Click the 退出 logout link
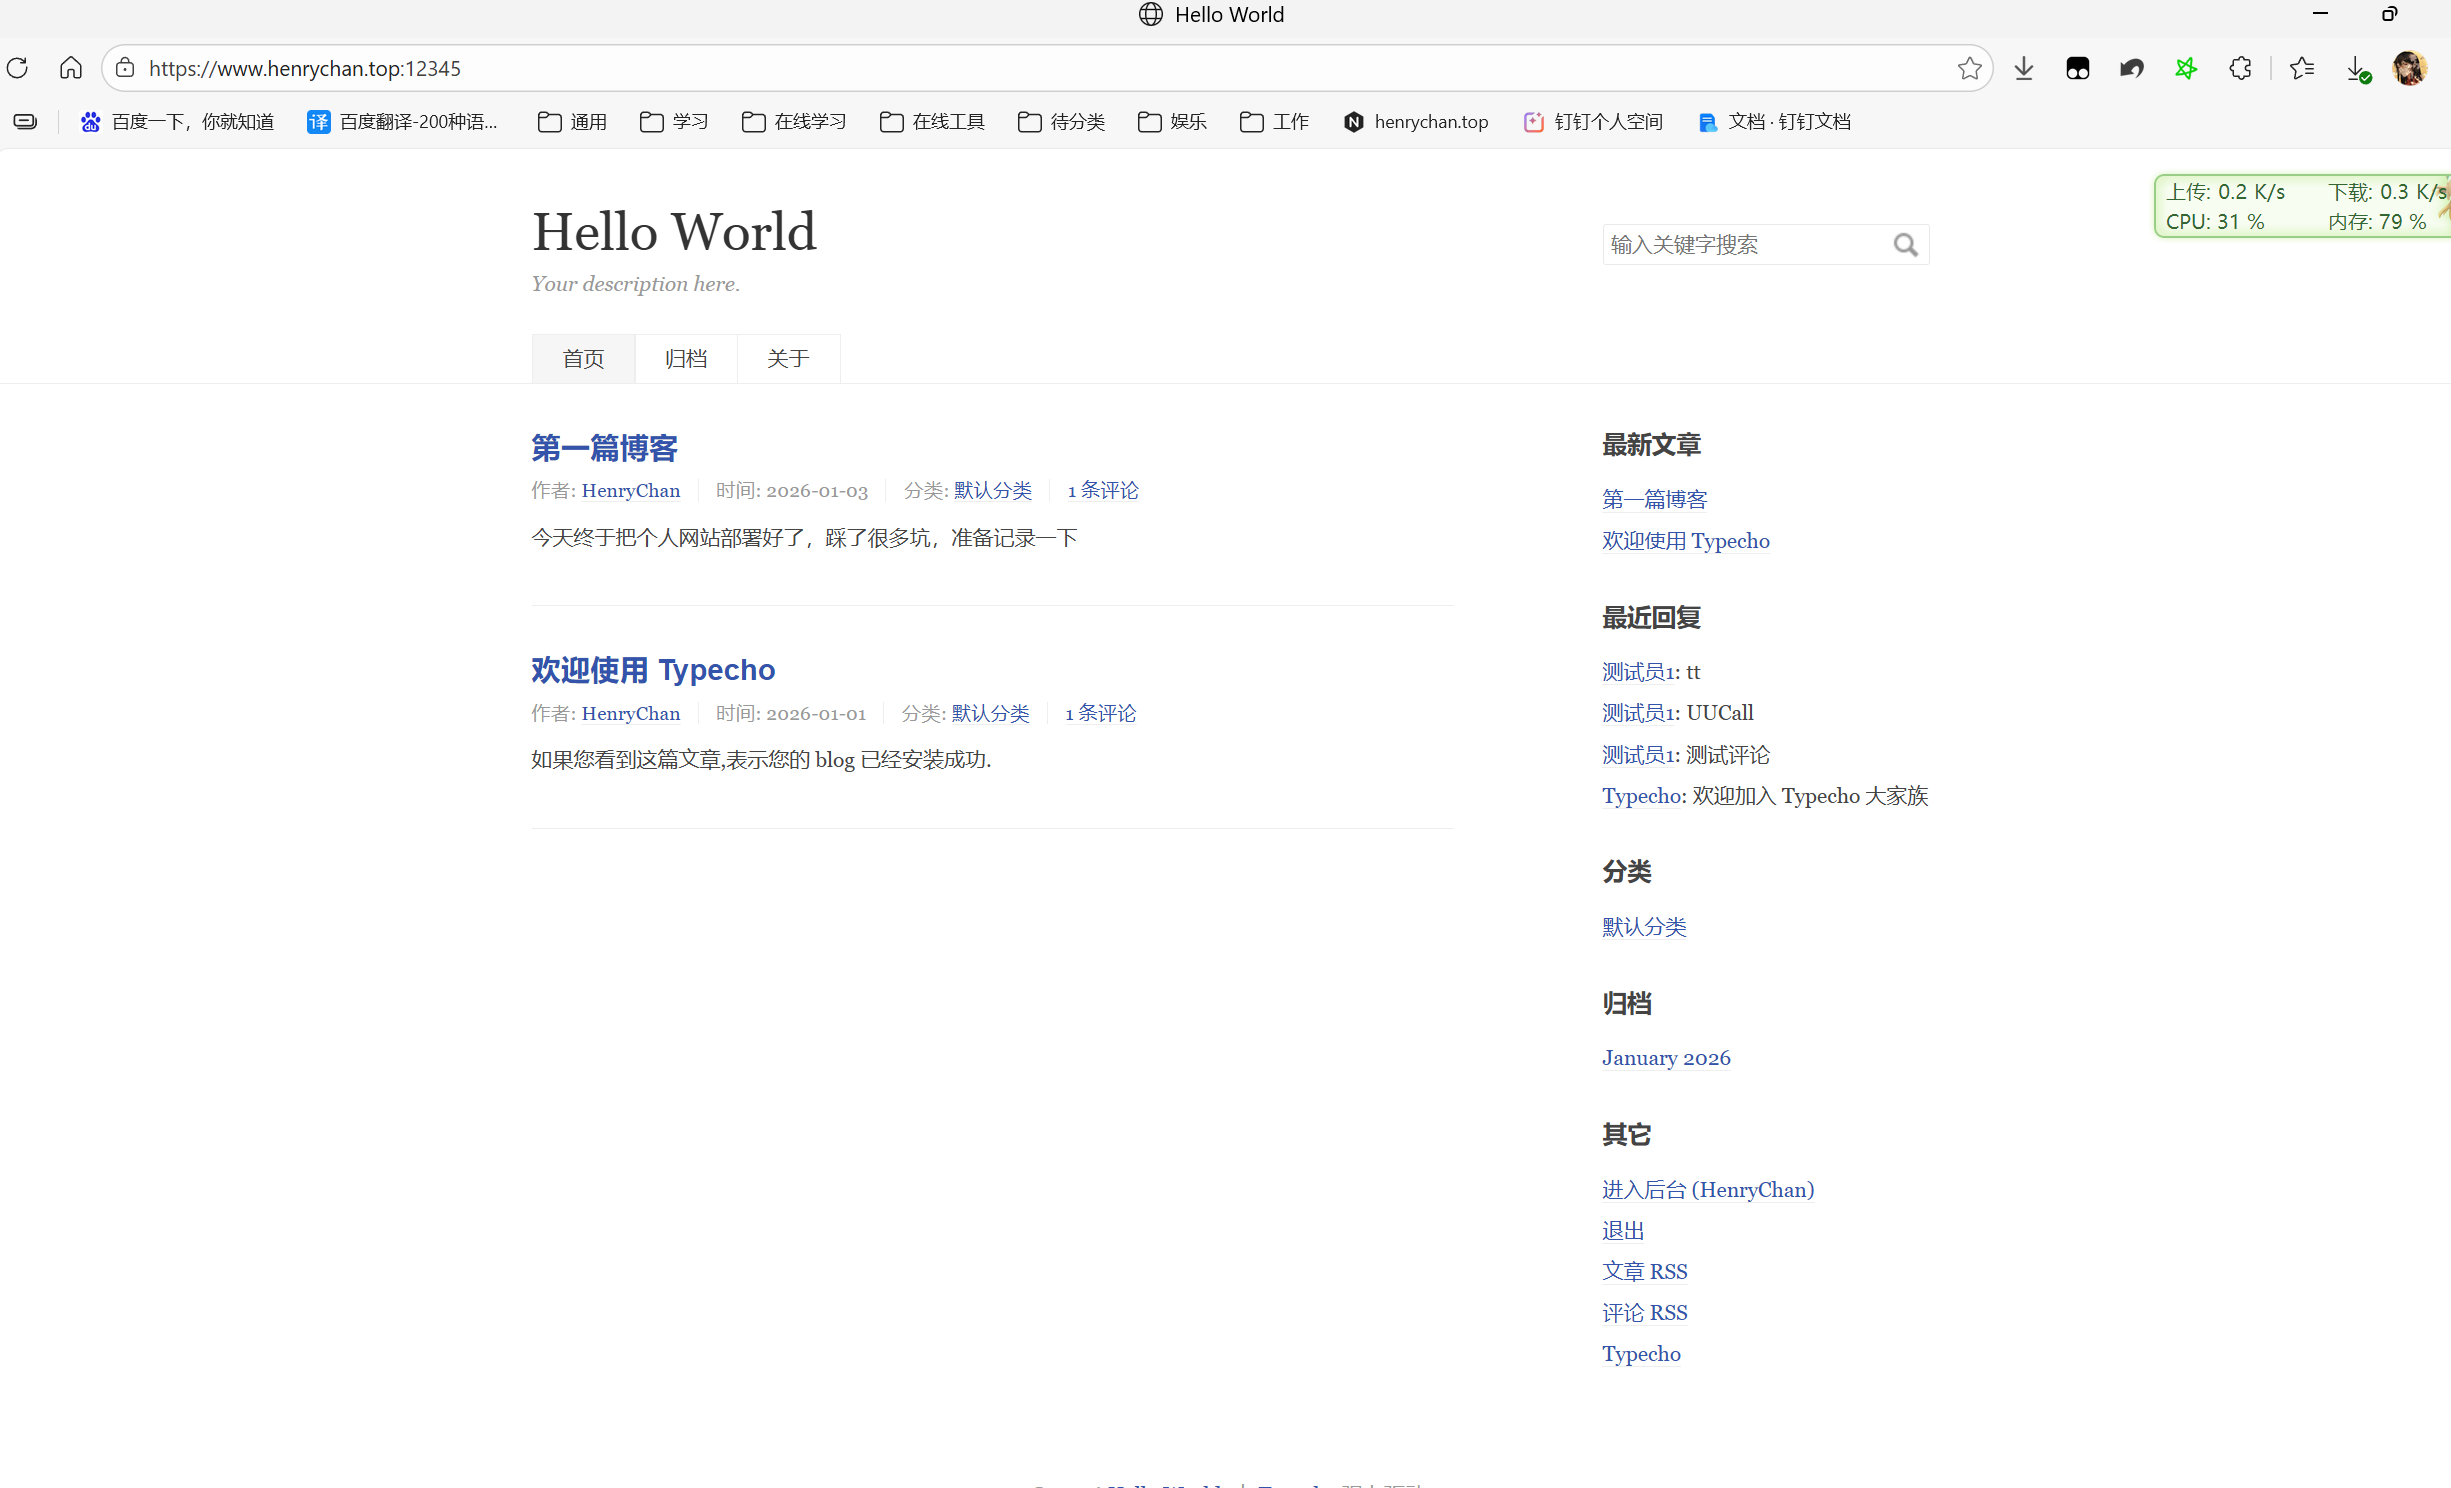 pos(1623,1231)
